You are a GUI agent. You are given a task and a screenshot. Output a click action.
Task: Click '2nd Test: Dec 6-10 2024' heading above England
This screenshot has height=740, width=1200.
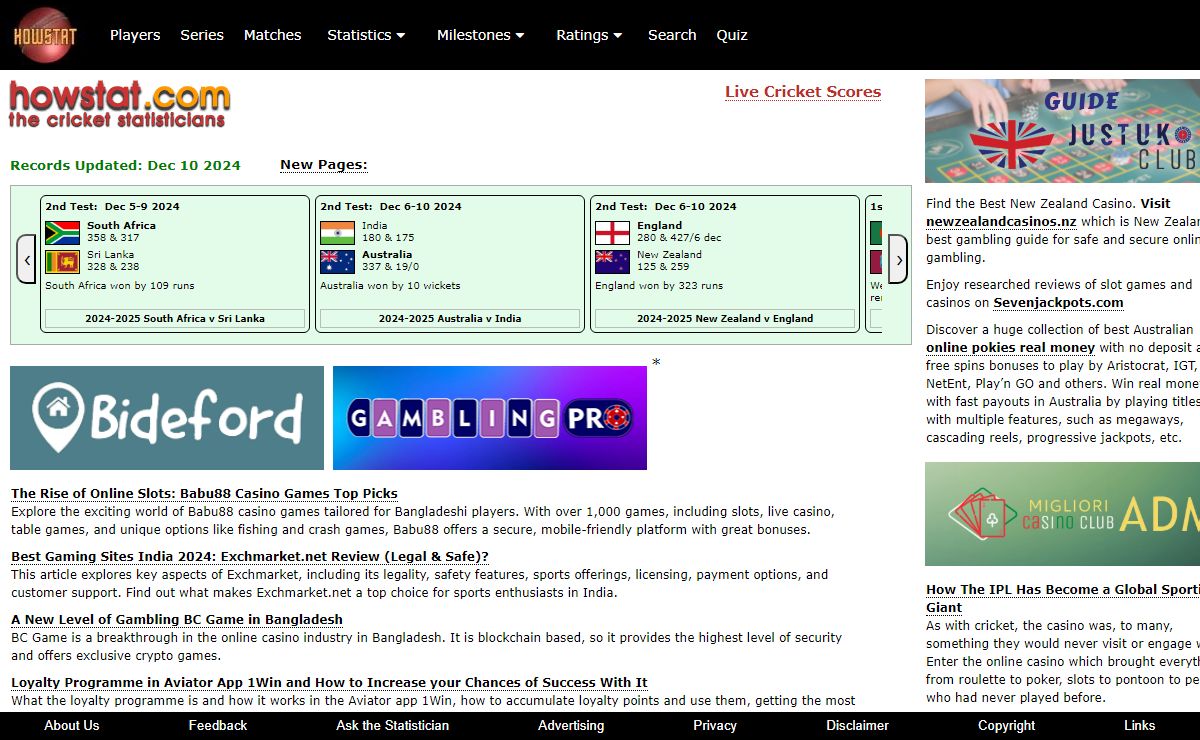(x=666, y=207)
